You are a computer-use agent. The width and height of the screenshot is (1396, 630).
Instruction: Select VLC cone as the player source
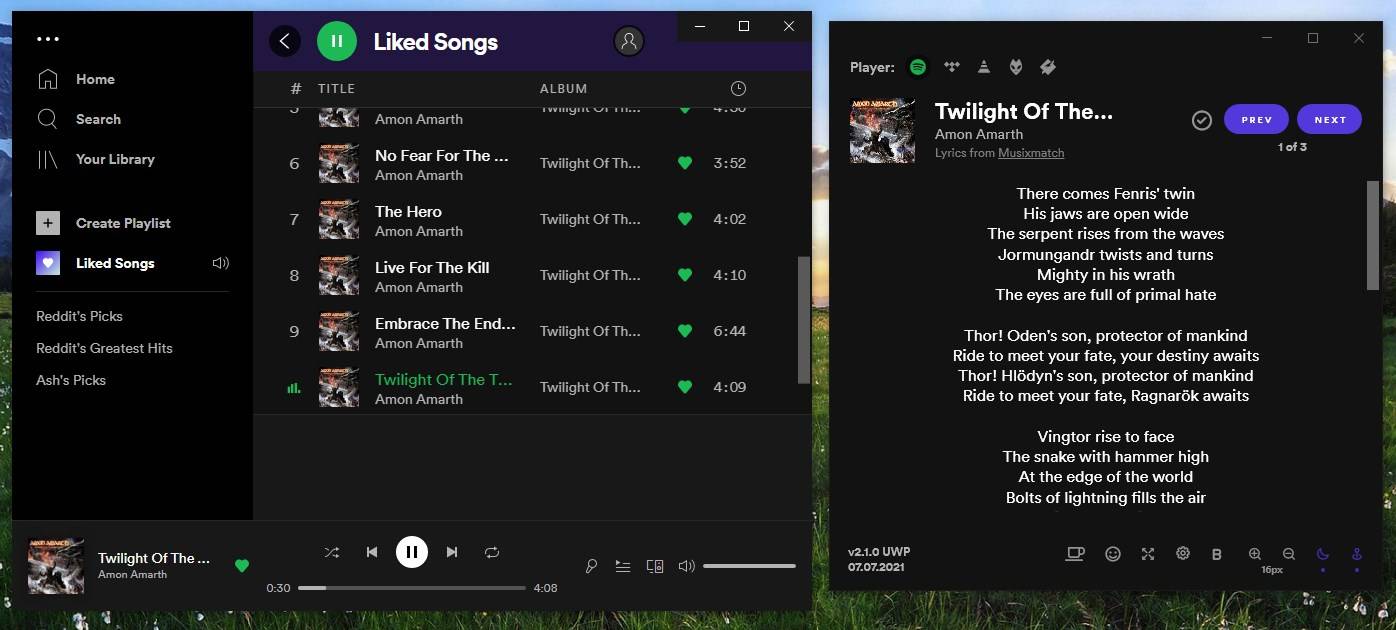[984, 67]
